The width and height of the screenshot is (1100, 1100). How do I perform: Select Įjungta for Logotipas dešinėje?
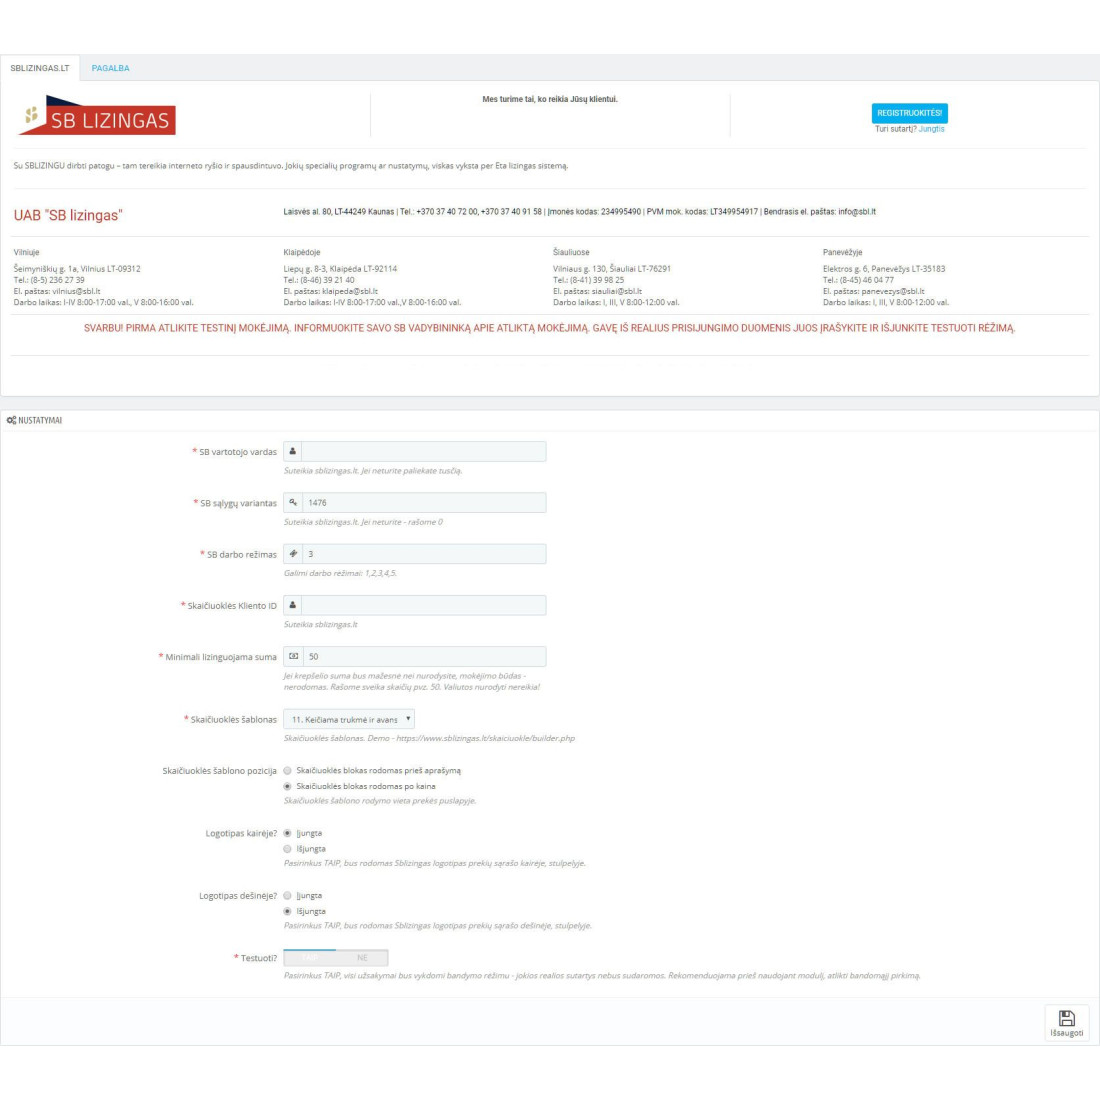click(x=288, y=896)
